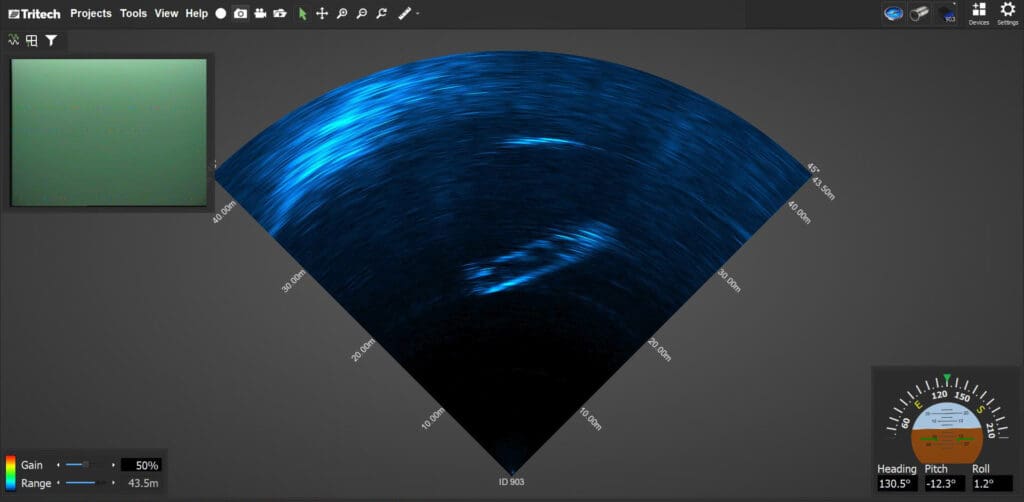
Task: Click the first magnifier zoom icon
Action: (342, 14)
